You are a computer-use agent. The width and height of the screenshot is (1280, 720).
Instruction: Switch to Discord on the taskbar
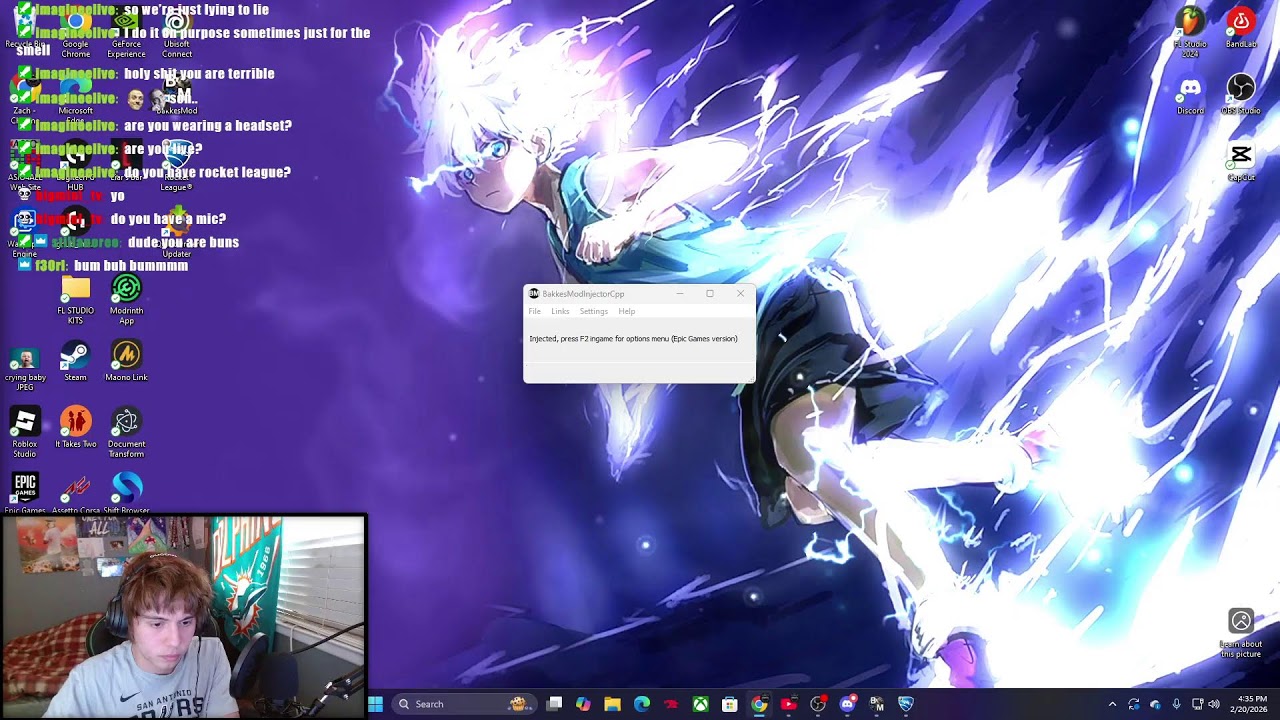[847, 704]
